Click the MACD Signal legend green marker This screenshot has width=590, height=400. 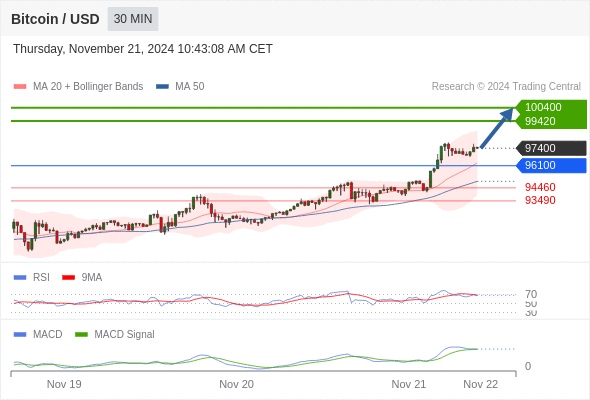point(81,335)
